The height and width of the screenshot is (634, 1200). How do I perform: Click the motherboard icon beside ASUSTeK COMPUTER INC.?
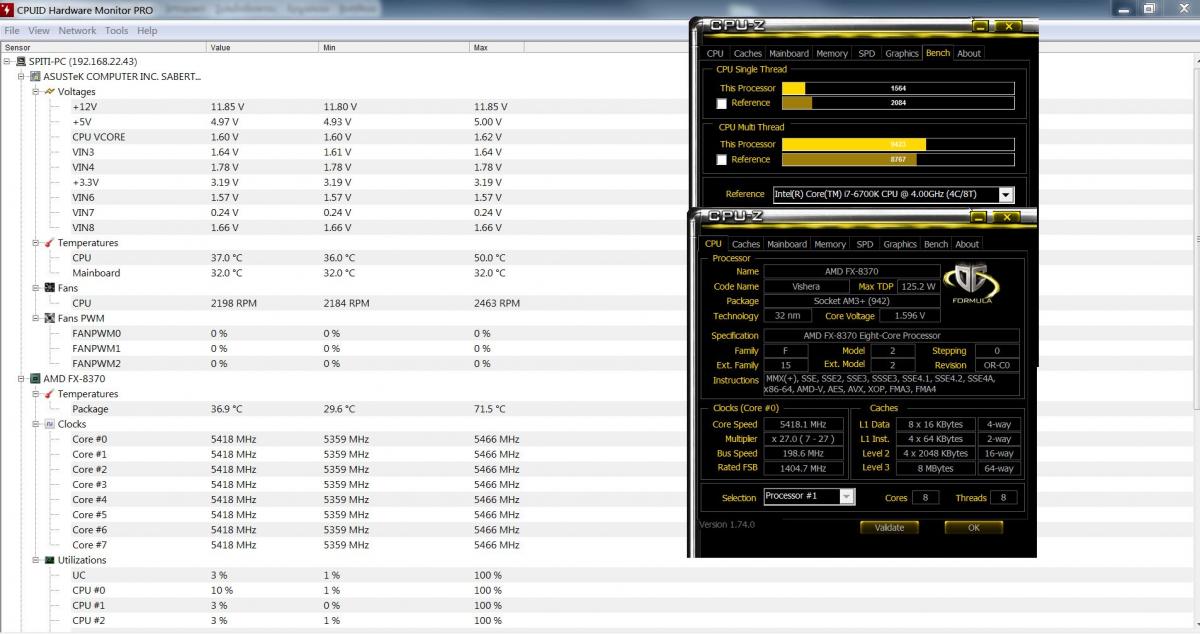35,76
